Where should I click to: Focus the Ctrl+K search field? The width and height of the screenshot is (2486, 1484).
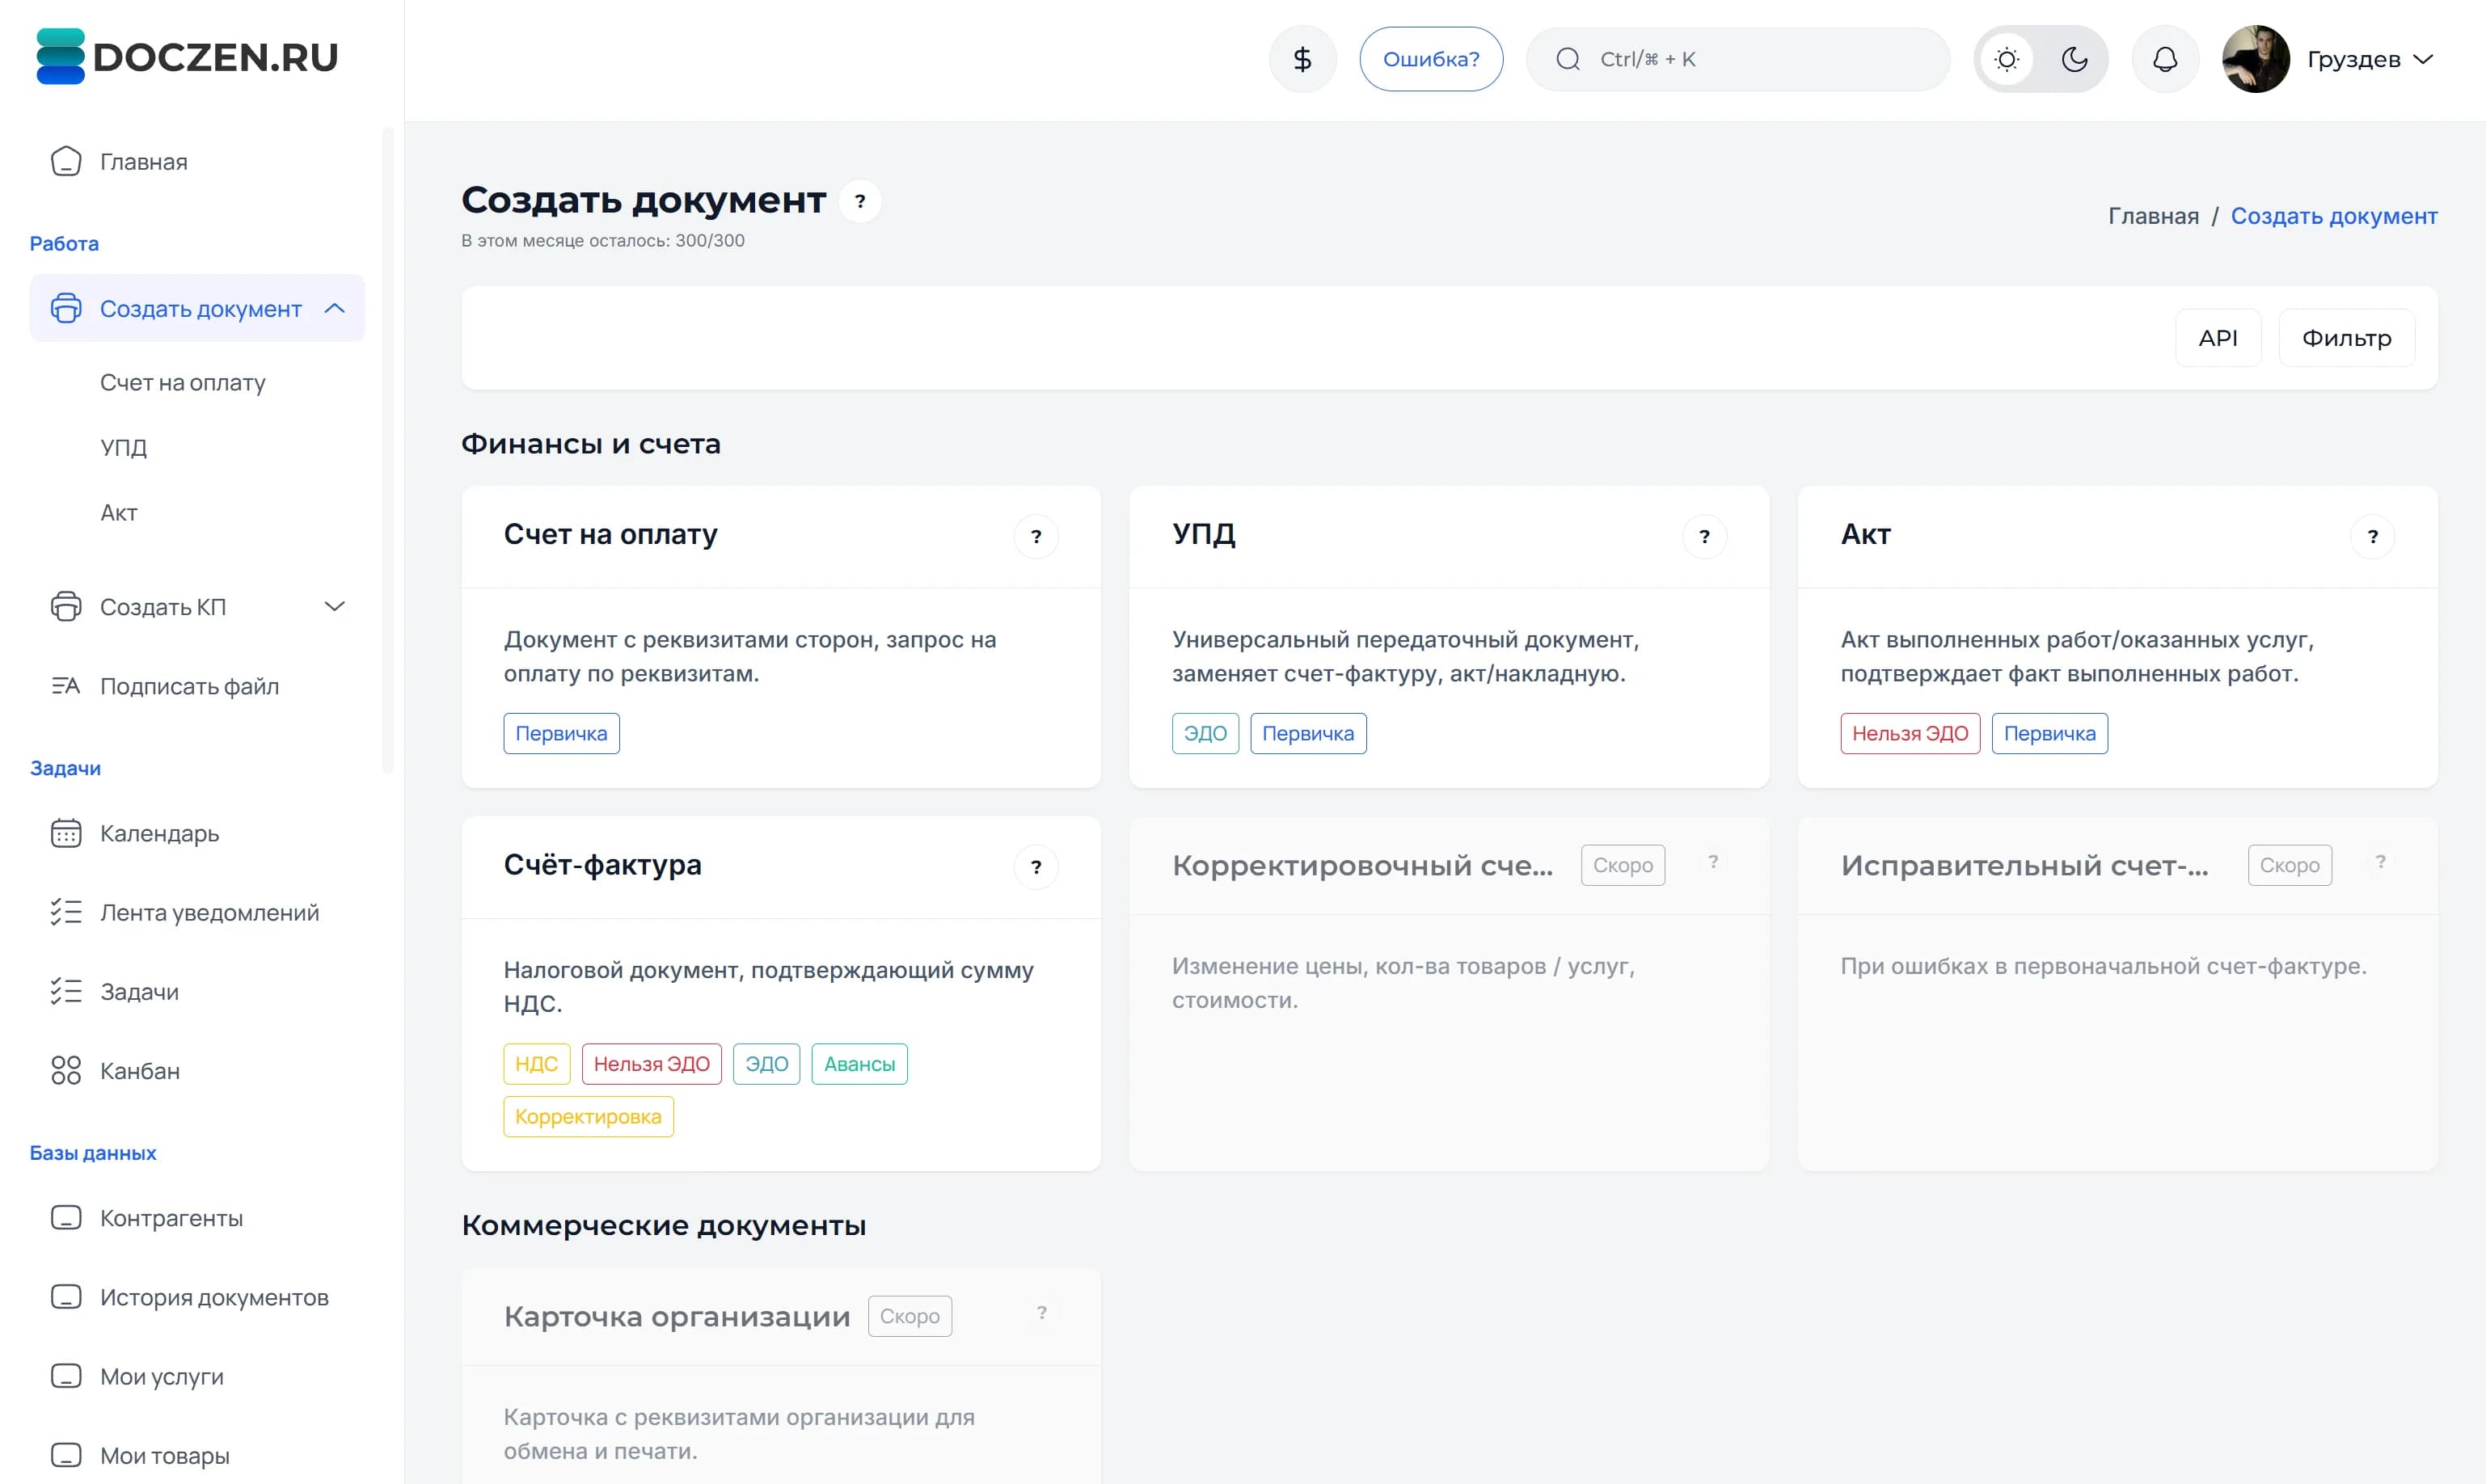tap(1738, 59)
